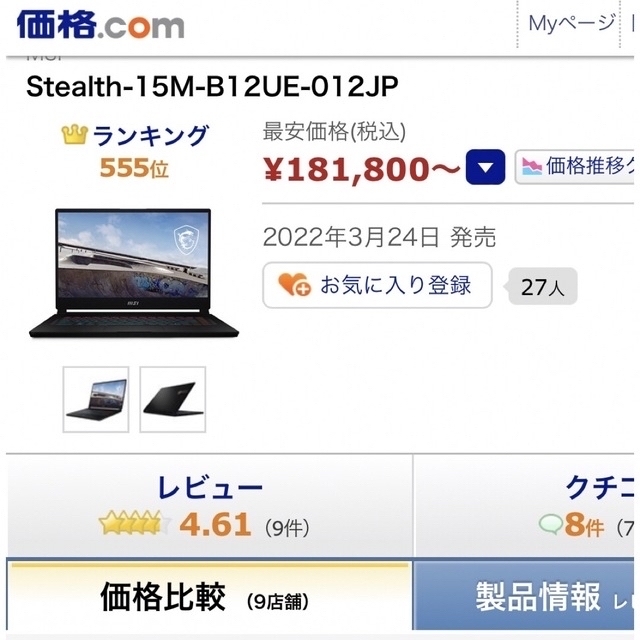The image size is (640, 640).
Task: Open the 価格推移グラフ button
Action: [576, 167]
